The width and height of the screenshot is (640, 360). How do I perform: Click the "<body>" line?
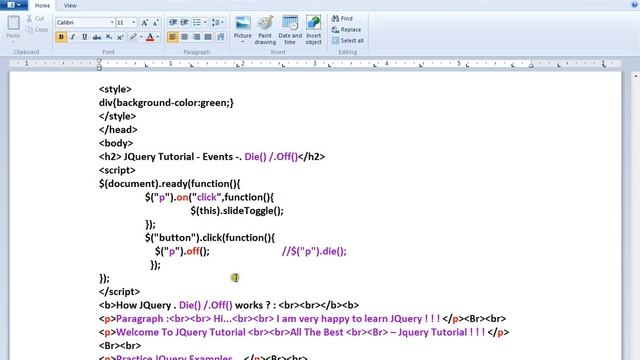116,143
